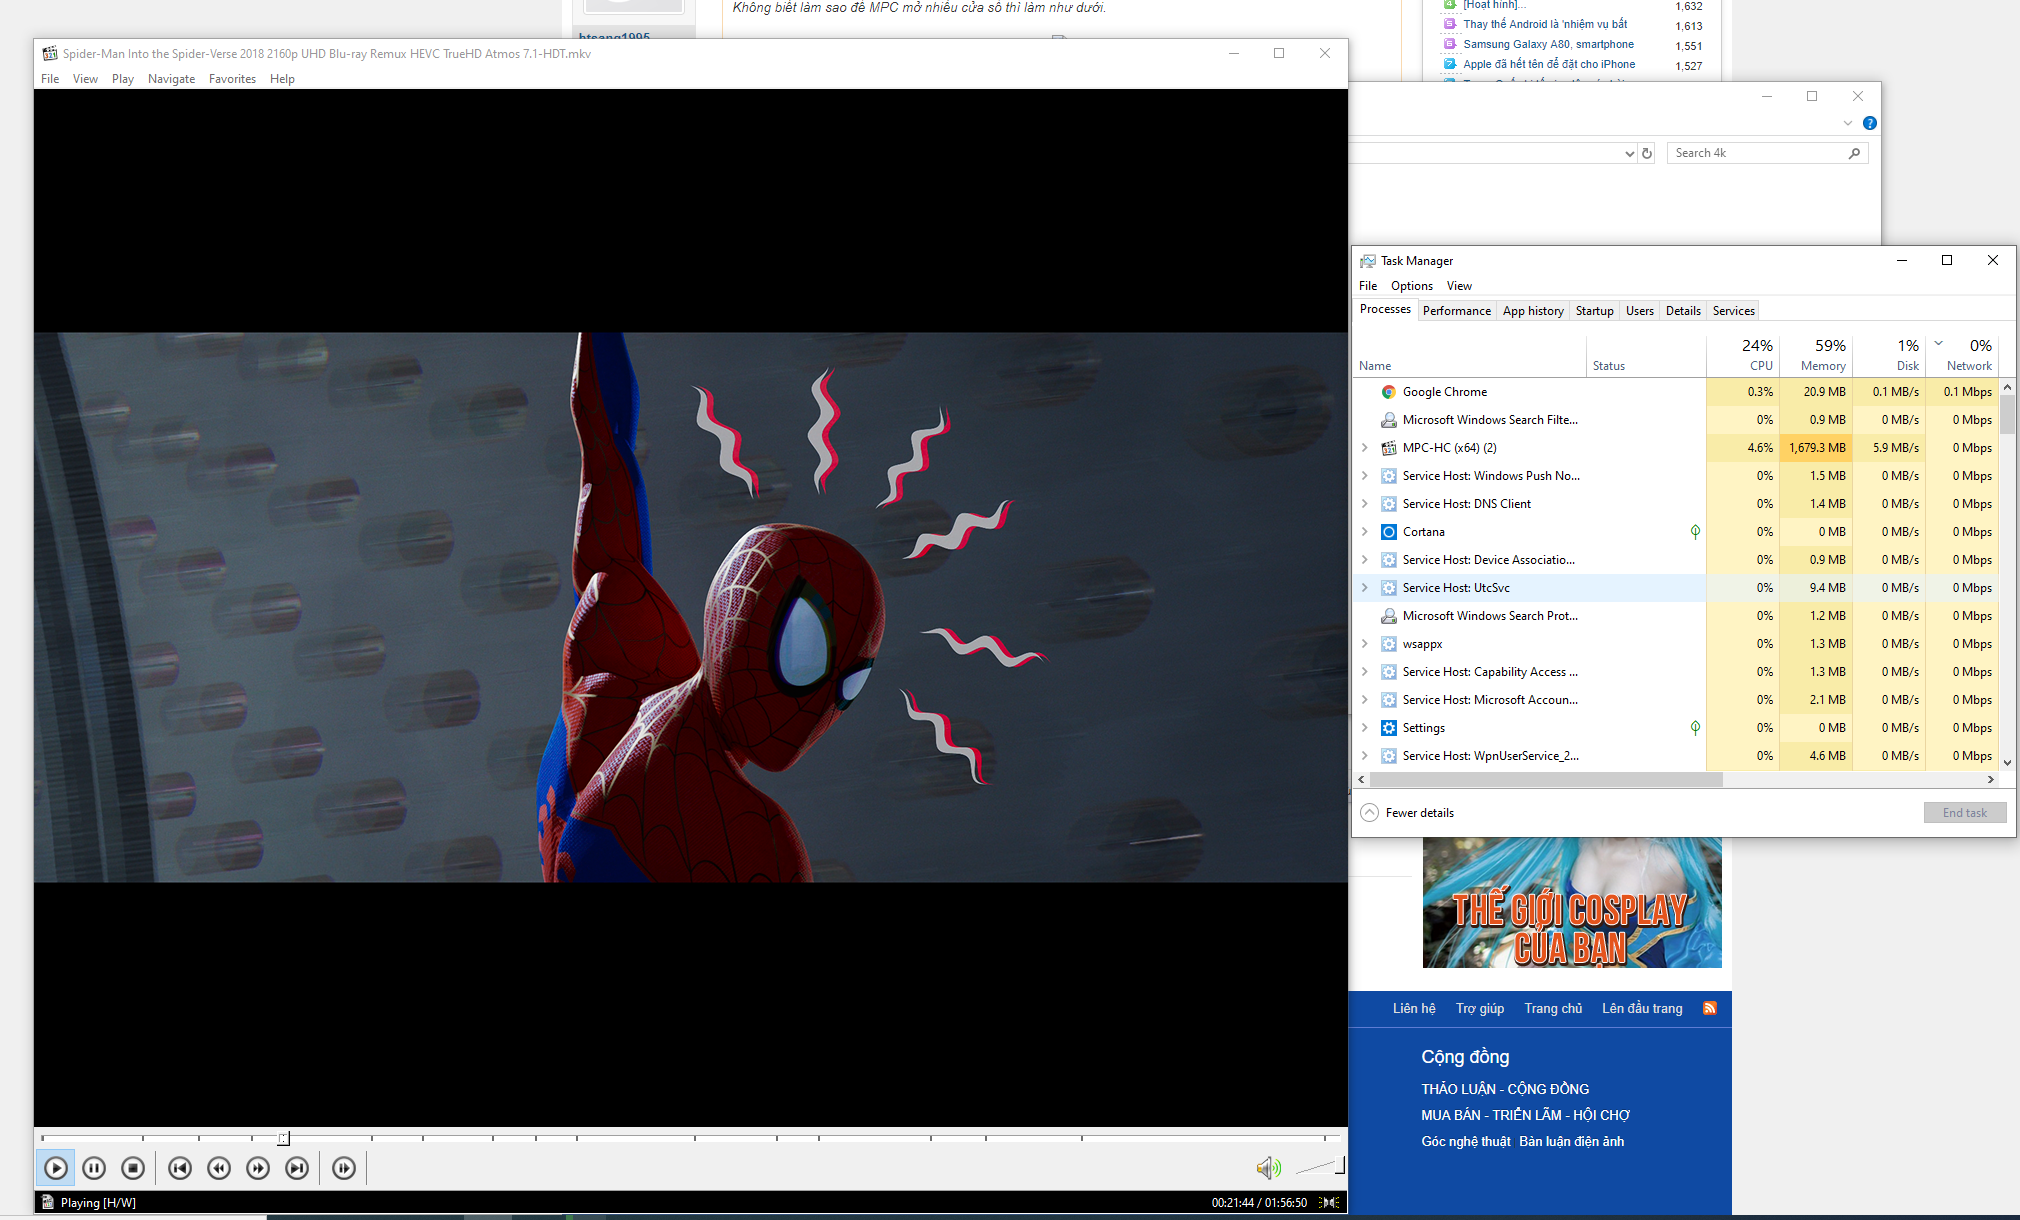Step one frame forward in MPC-HC
The image size is (2020, 1220).
(344, 1167)
